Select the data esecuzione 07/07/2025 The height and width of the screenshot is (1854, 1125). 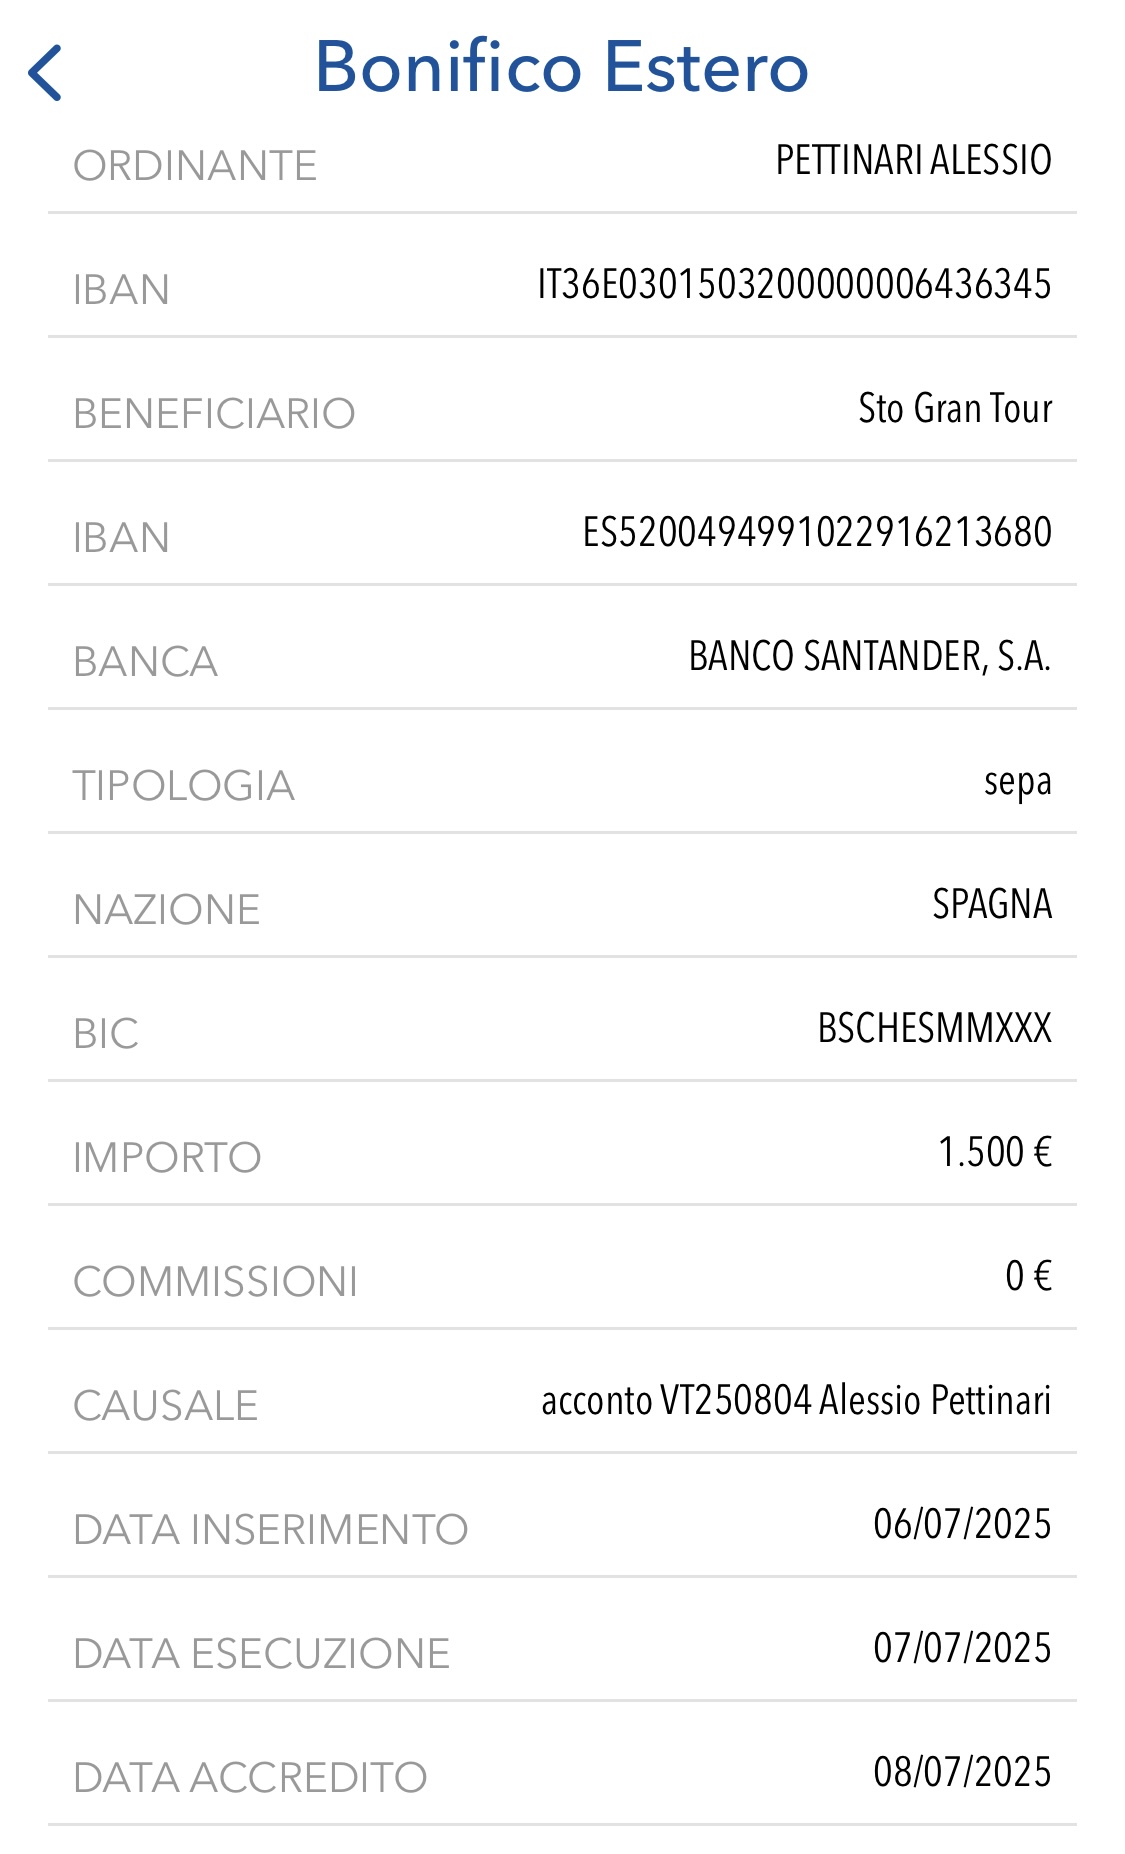962,1648
